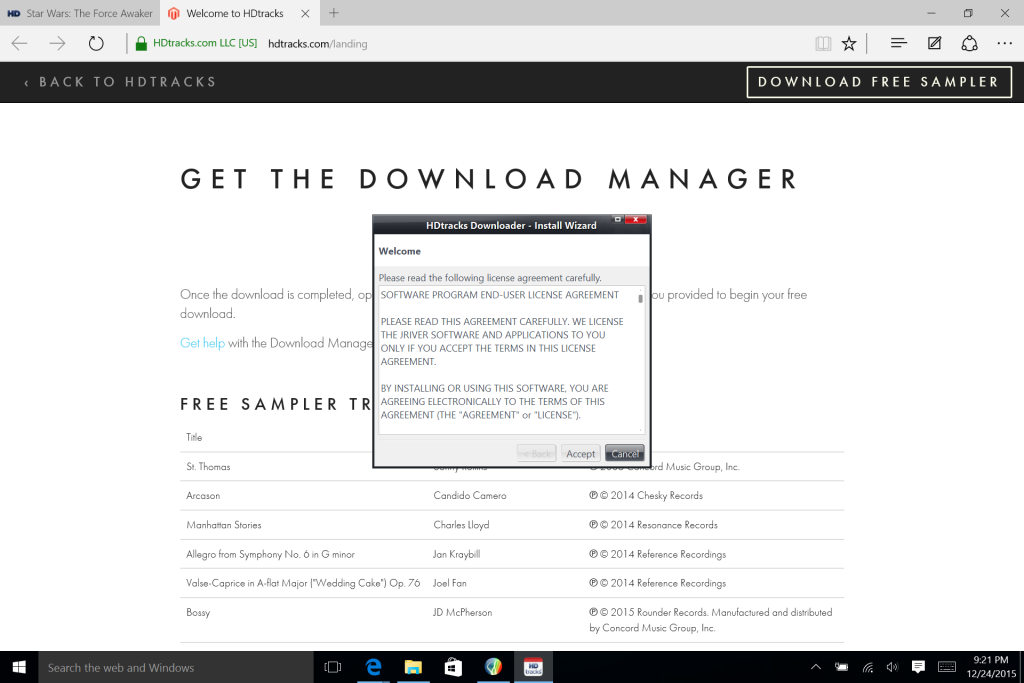The image size is (1024, 683).
Task: Click Download Free Sampler button
Action: click(879, 82)
